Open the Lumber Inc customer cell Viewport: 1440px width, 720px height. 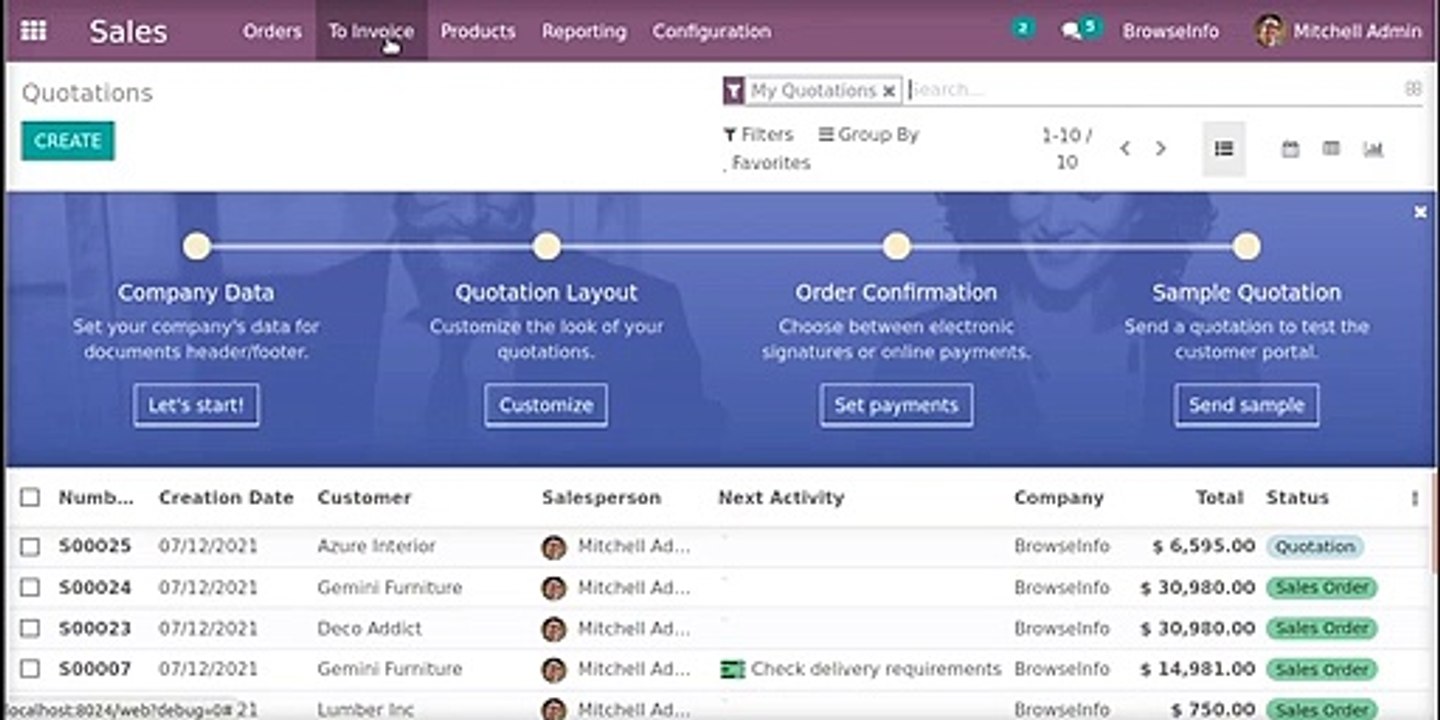[366, 710]
